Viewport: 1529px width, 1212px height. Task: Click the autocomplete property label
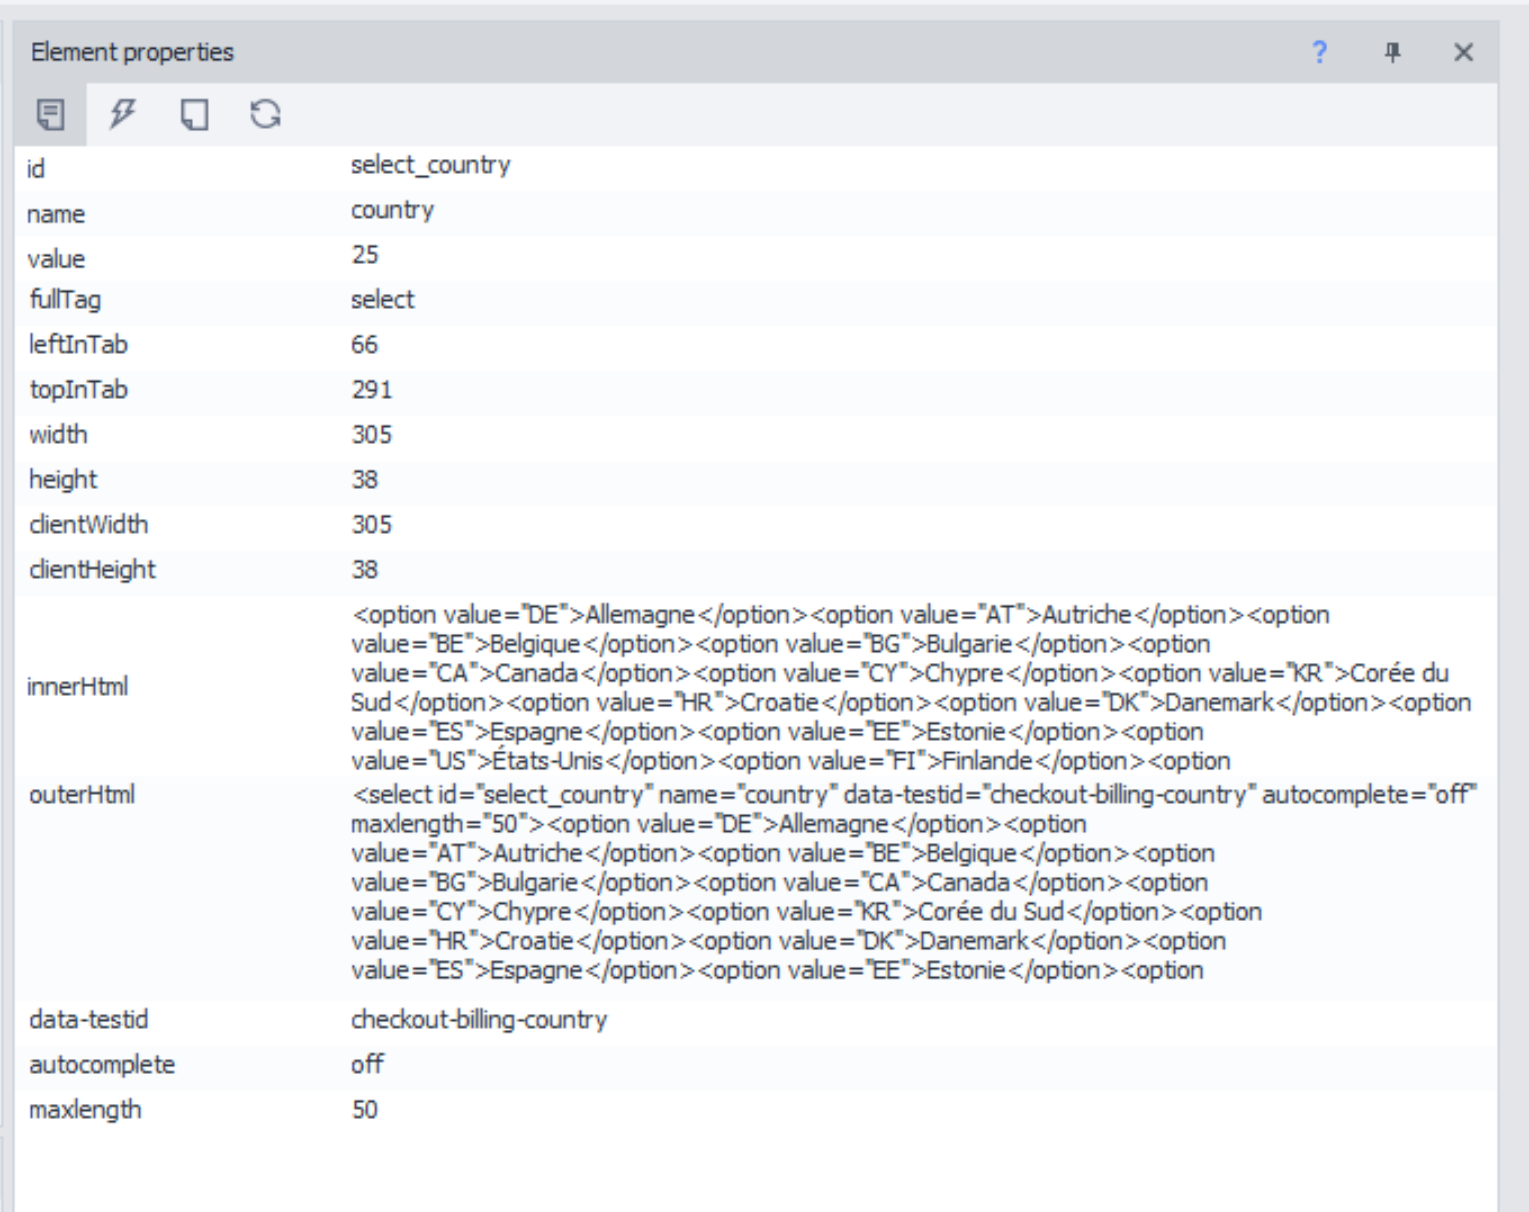(102, 1065)
